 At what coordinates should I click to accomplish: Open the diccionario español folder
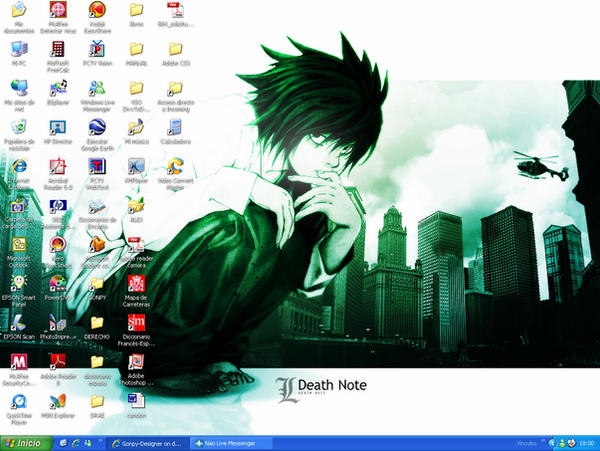click(x=98, y=370)
